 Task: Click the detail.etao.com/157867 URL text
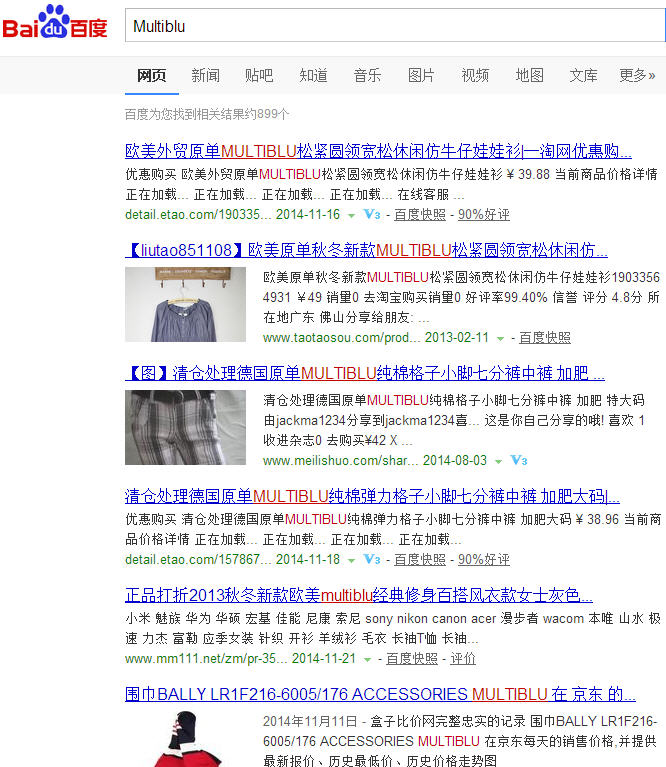198,560
